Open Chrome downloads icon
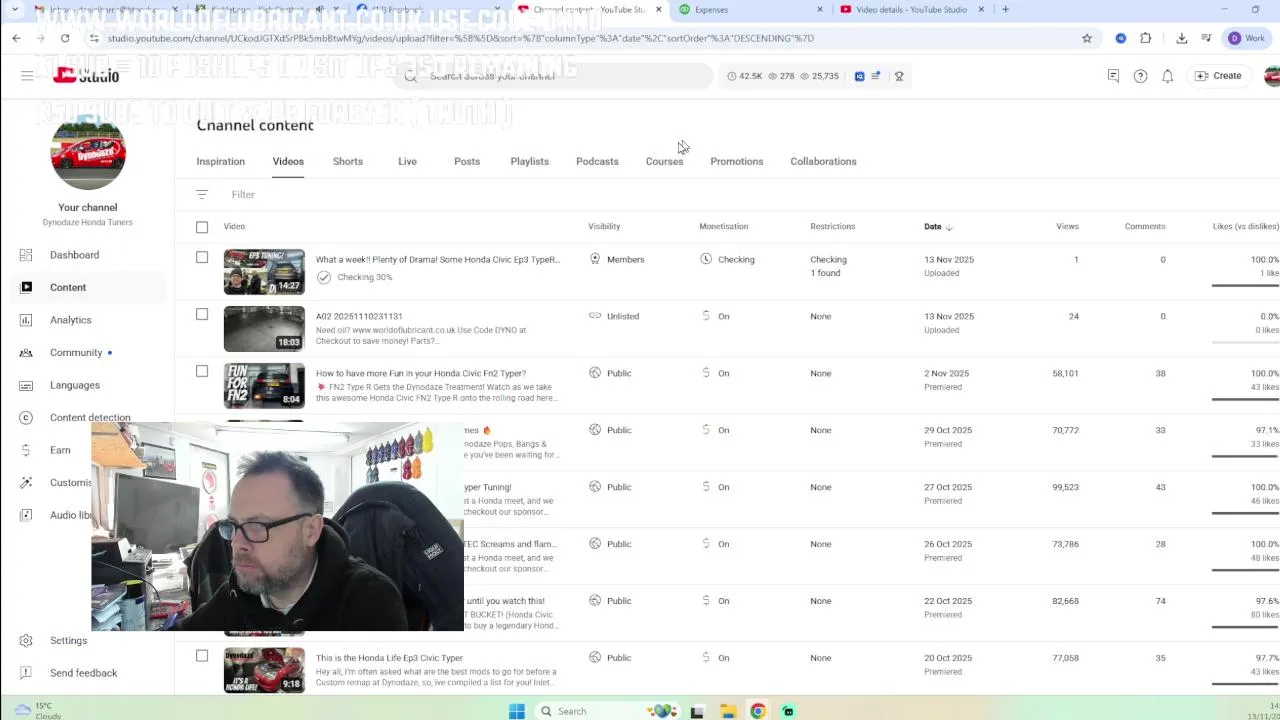 1181,38
